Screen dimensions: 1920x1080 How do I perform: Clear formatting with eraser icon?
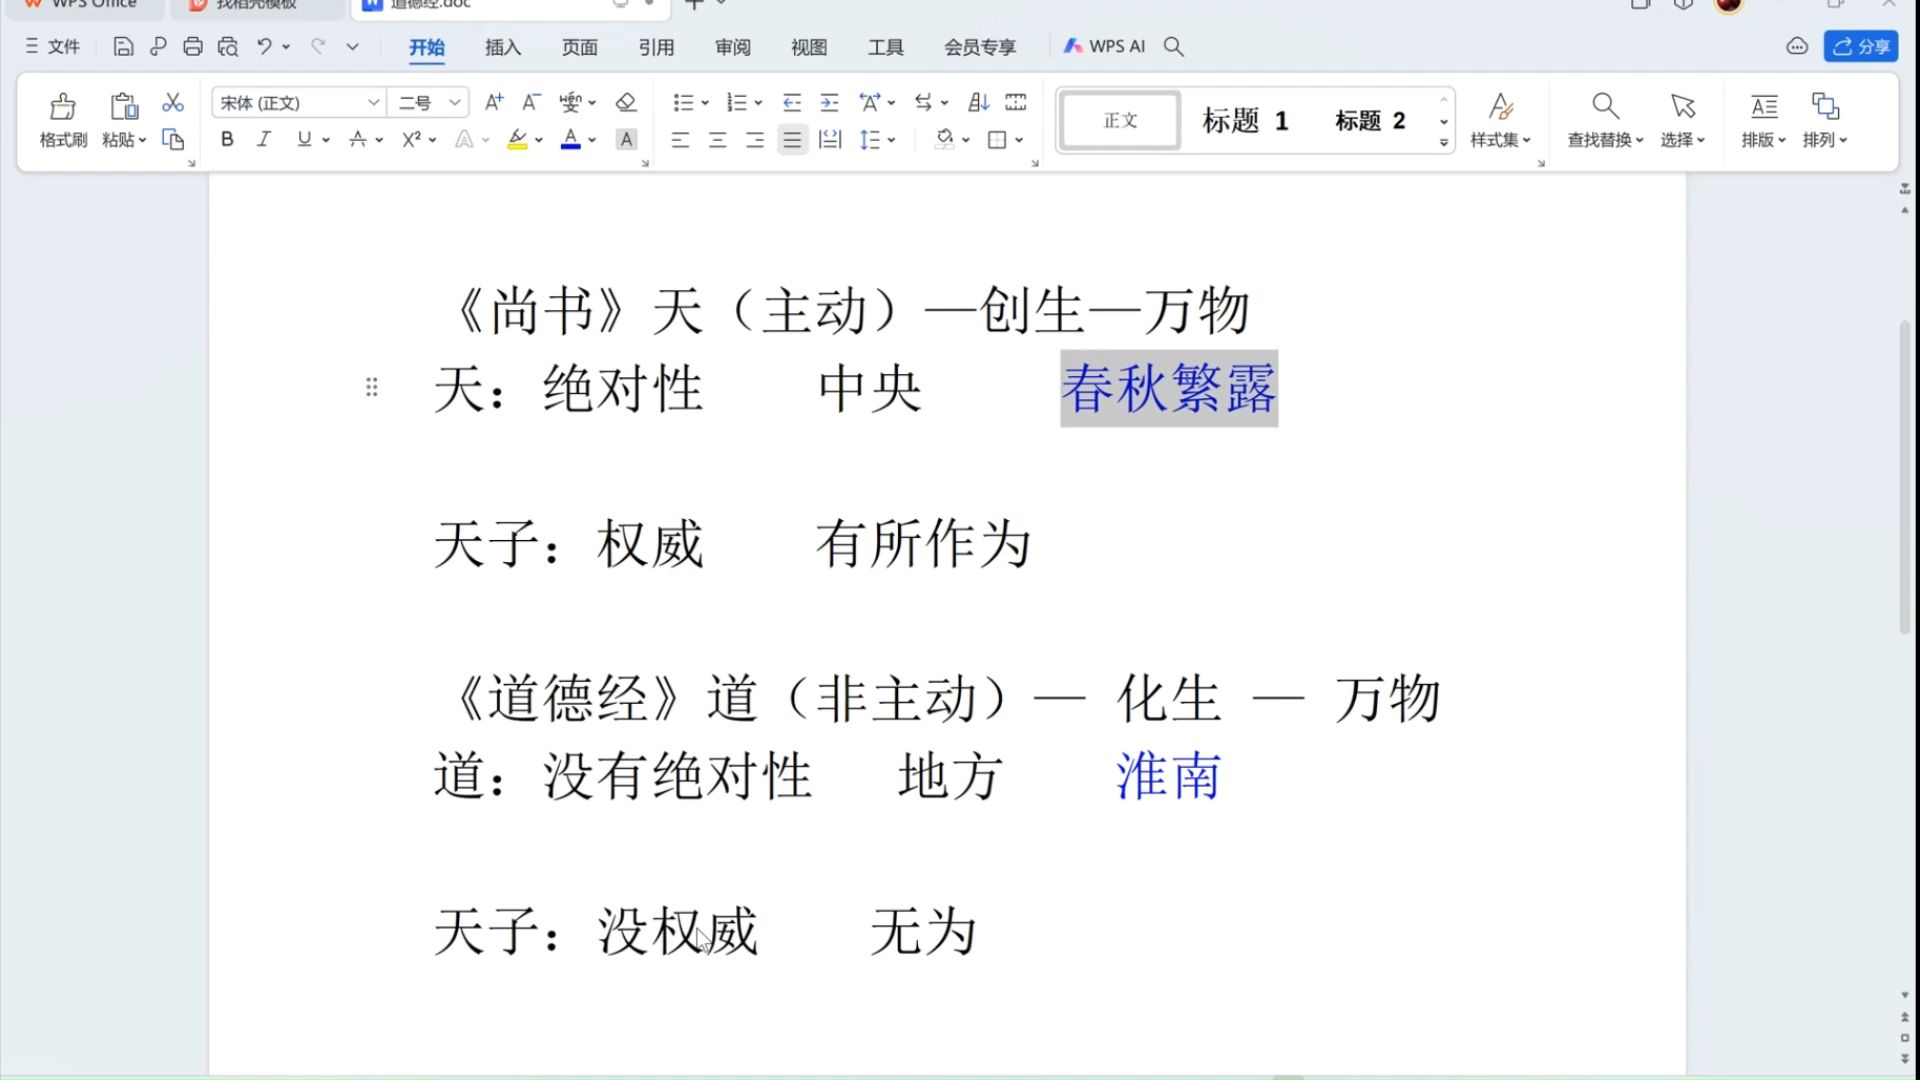(x=626, y=102)
